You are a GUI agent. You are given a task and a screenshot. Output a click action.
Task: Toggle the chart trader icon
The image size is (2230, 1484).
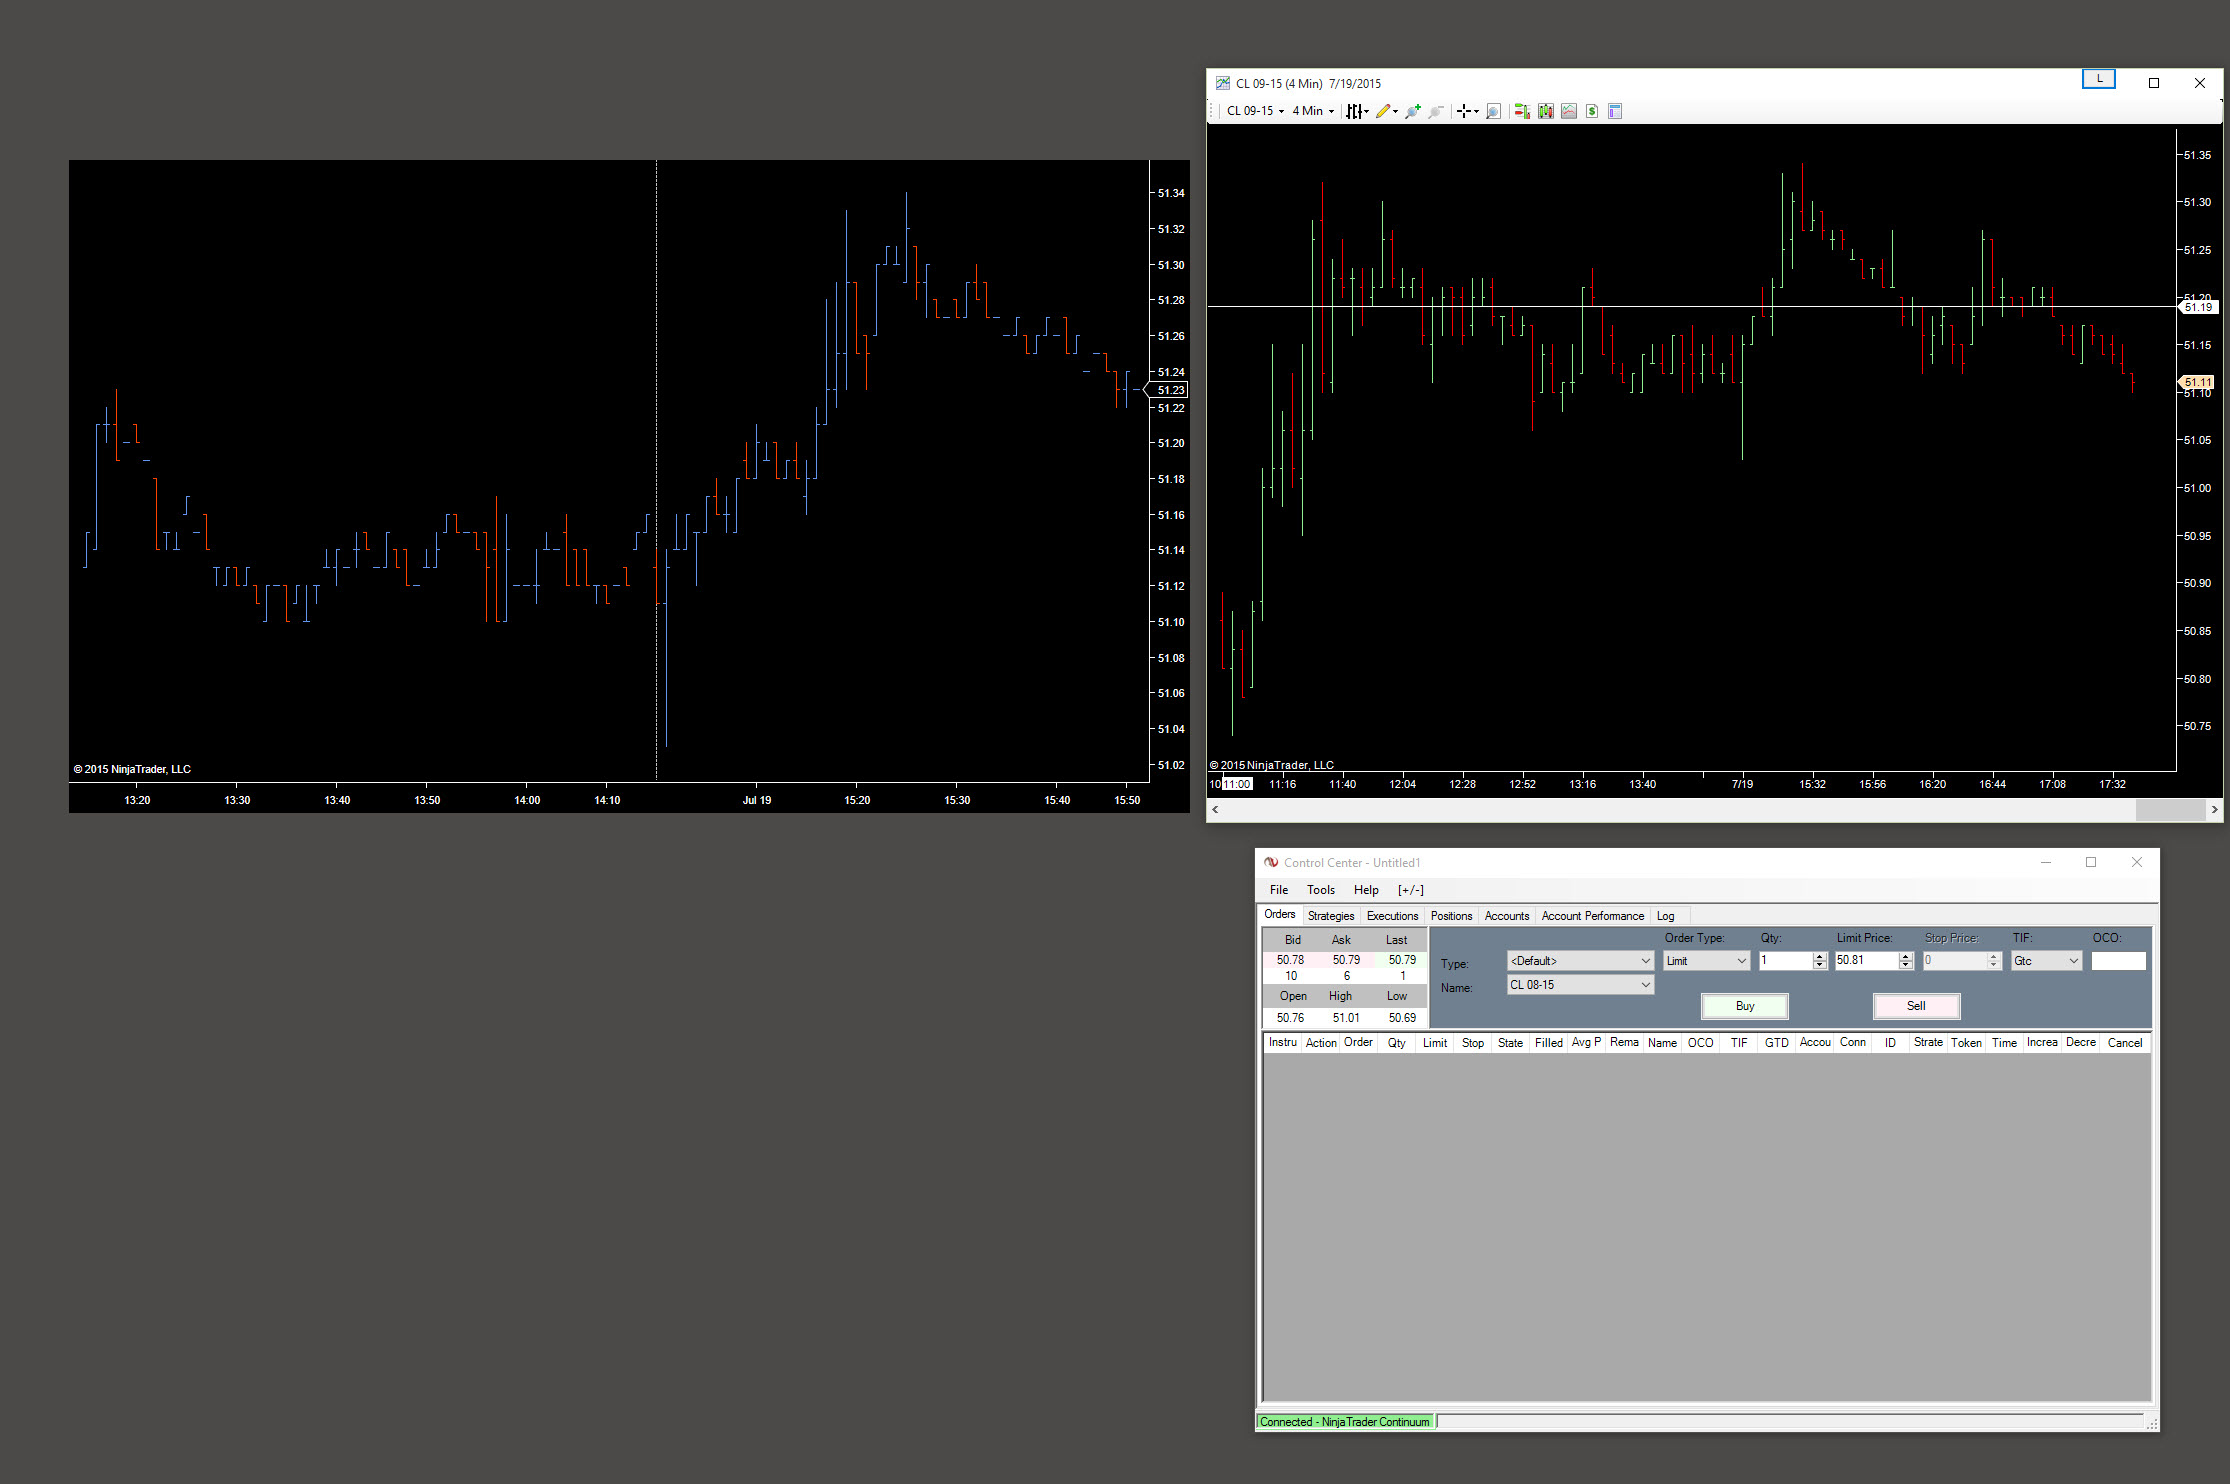point(1521,111)
